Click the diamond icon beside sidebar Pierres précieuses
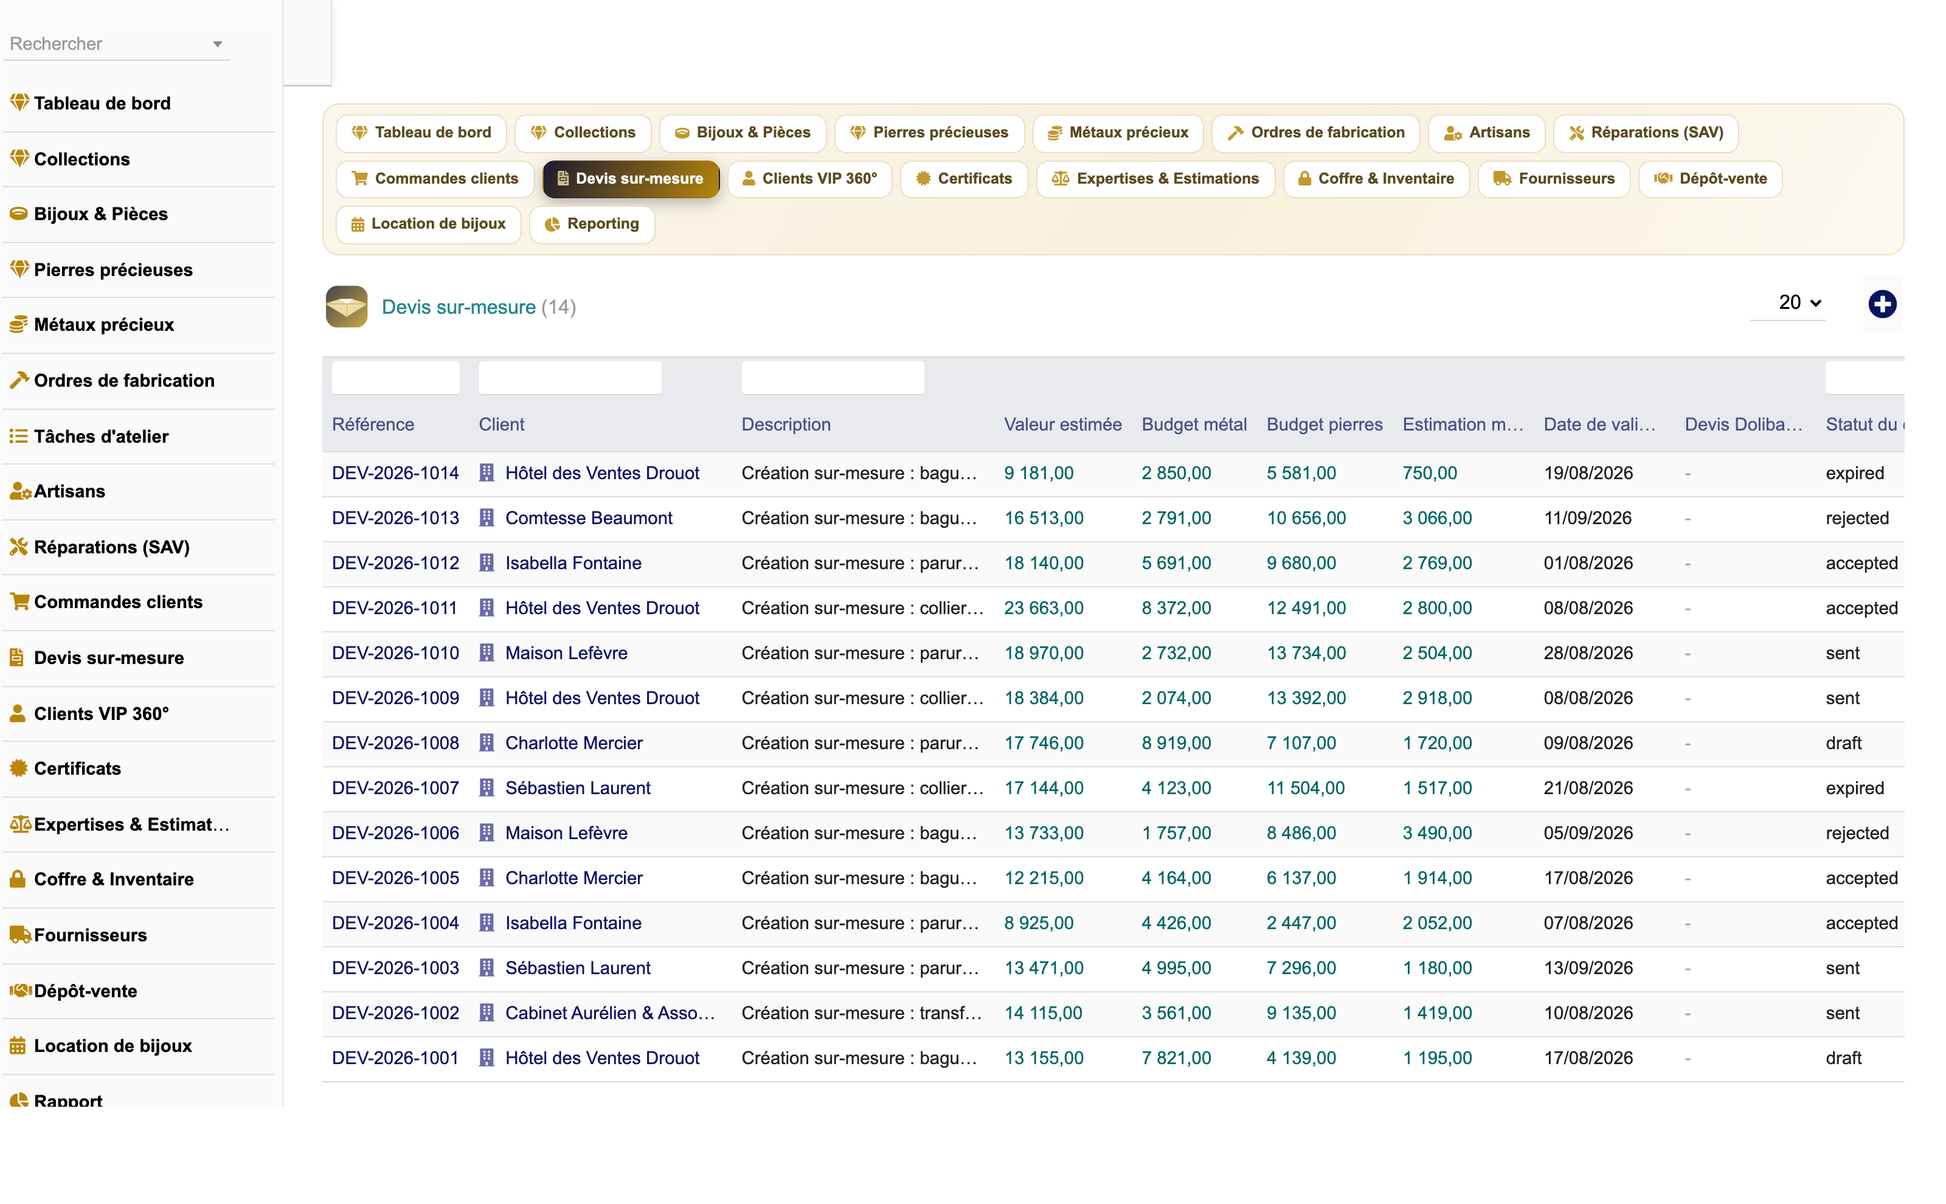Image resolution: width=1946 pixels, height=1204 pixels. [x=19, y=269]
